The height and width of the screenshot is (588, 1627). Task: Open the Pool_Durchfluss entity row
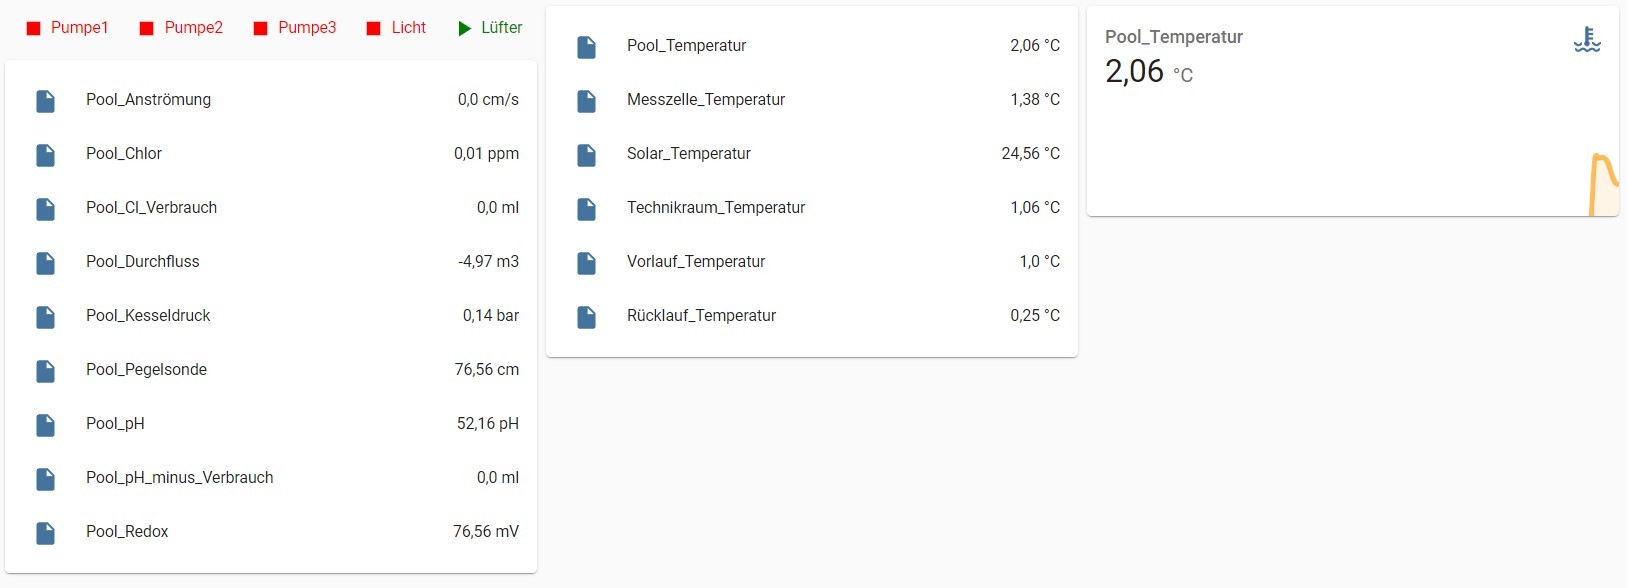tap(271, 262)
